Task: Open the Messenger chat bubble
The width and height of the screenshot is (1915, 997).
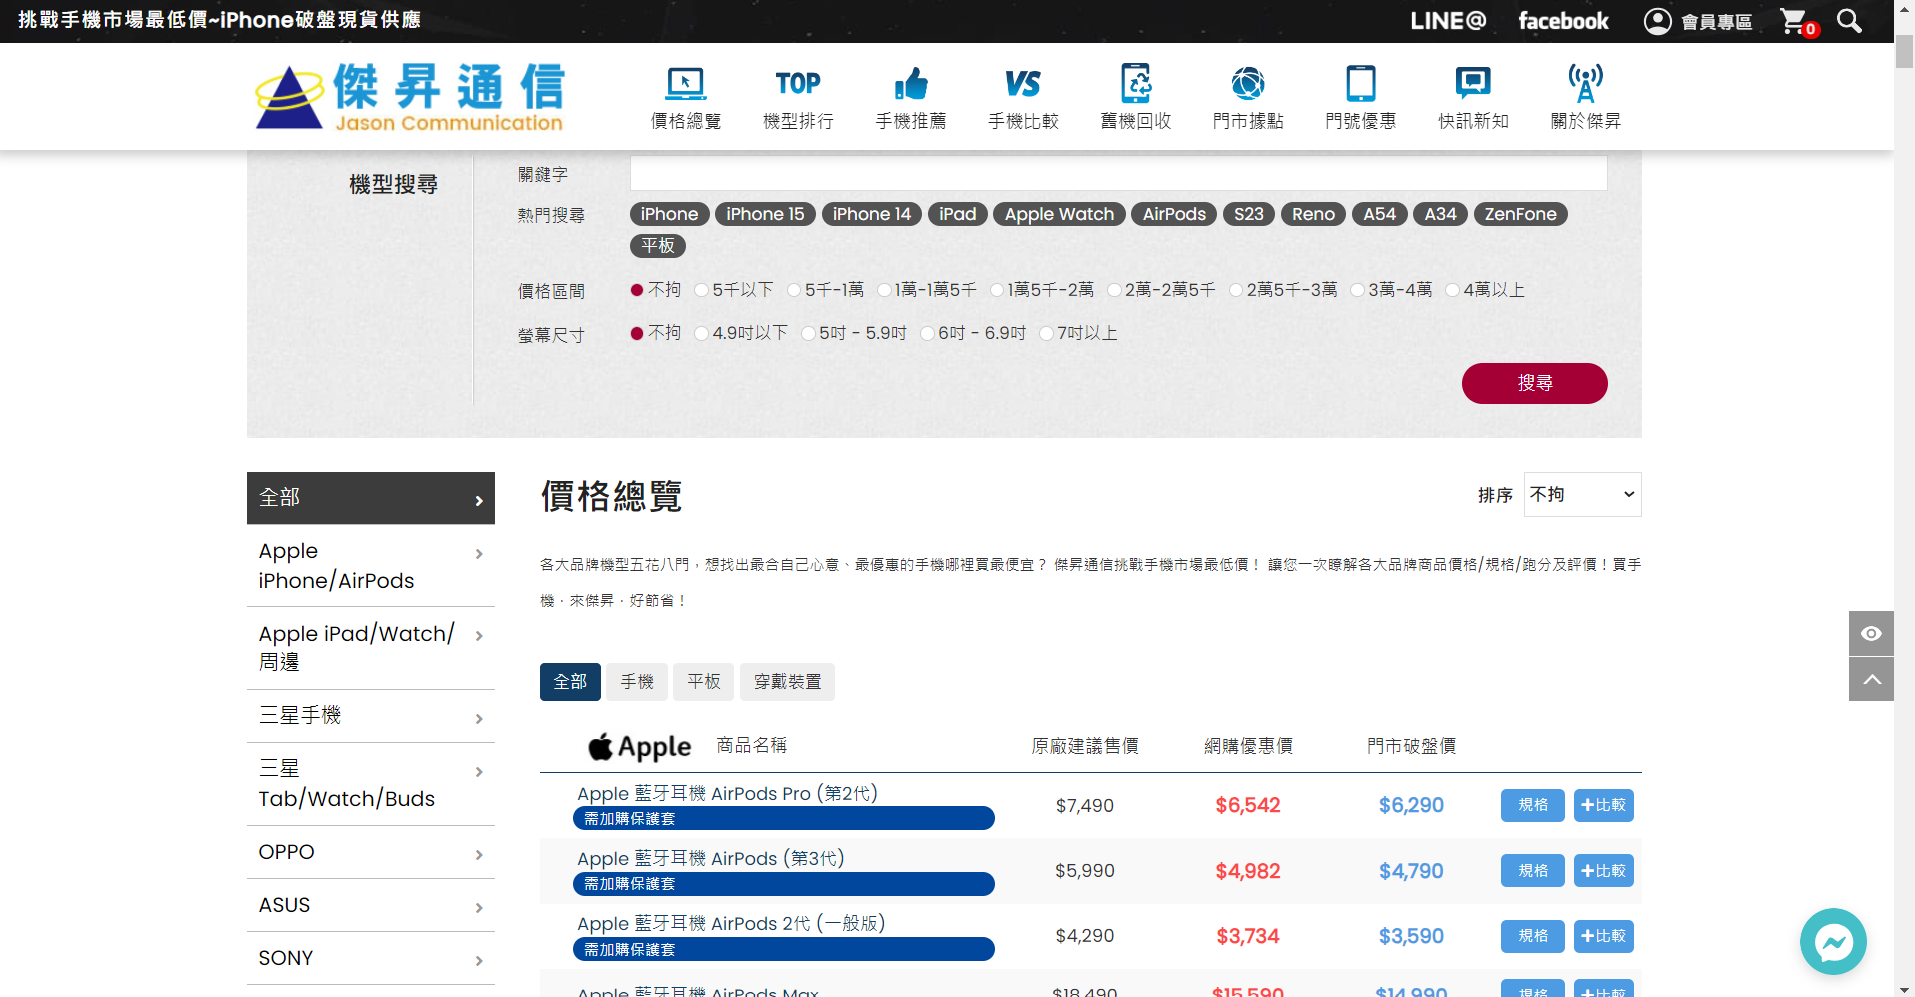Action: coord(1832,941)
